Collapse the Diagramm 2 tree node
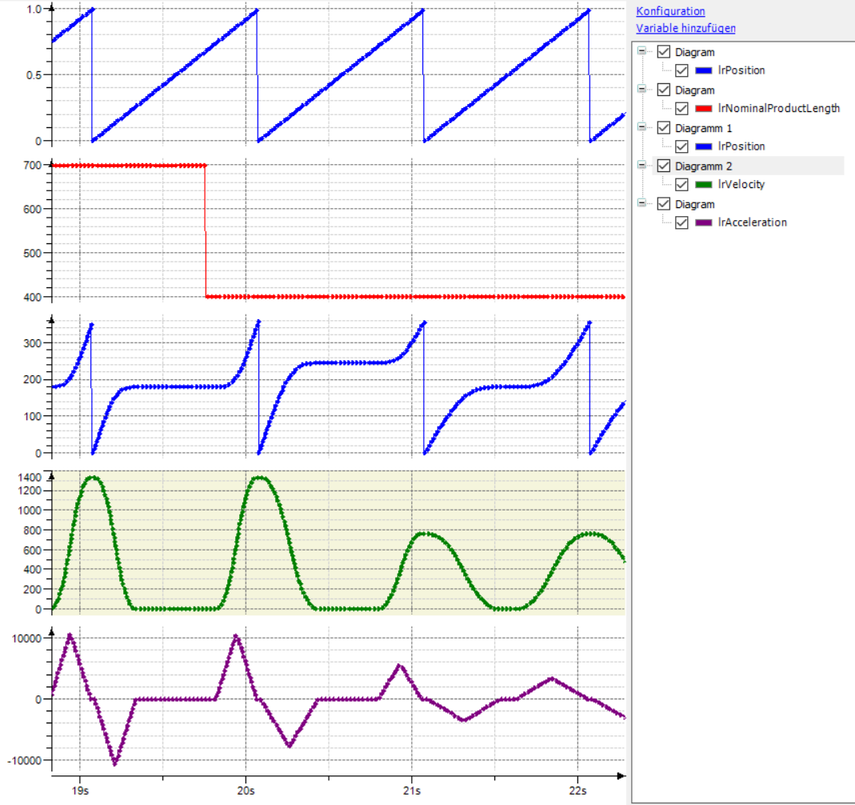 click(x=643, y=166)
